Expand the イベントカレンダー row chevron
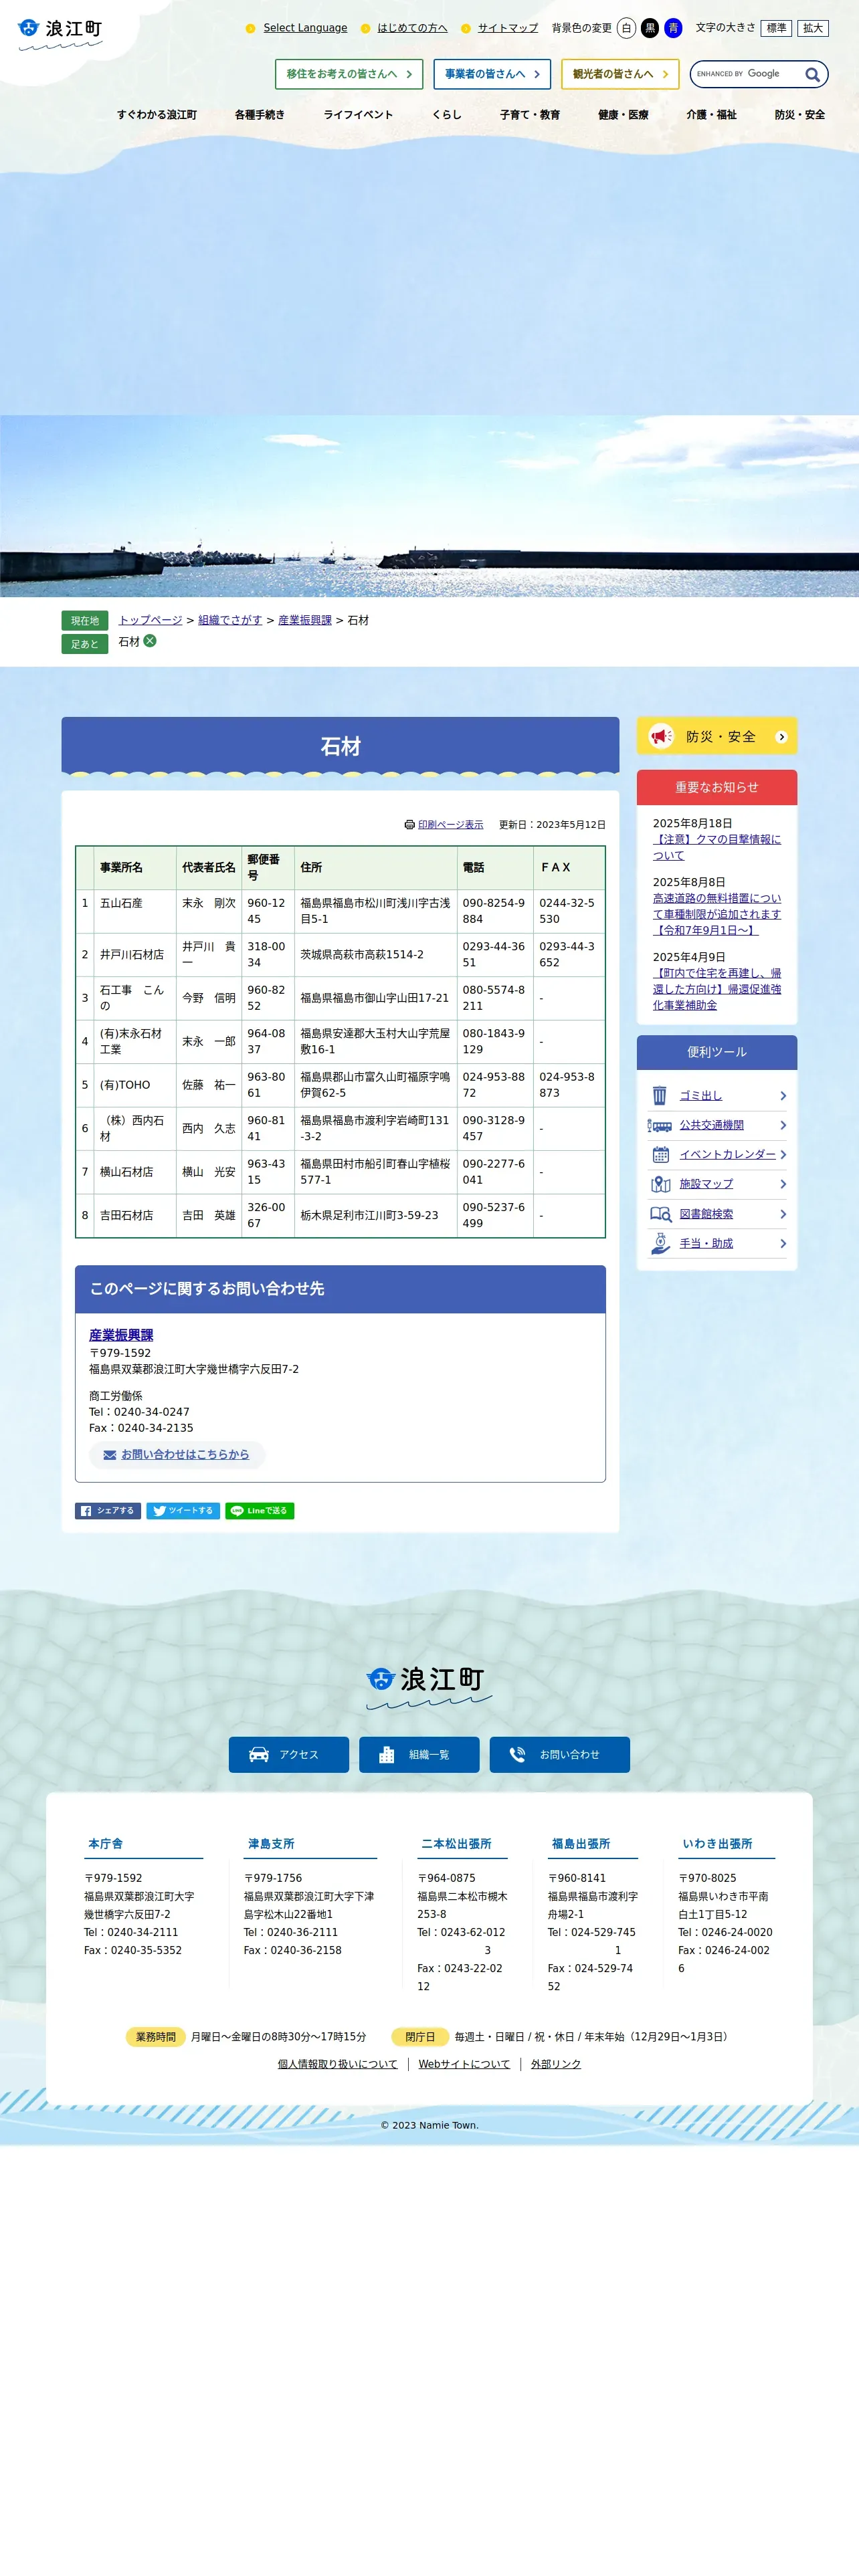Viewport: 859px width, 2576px height. [783, 1154]
